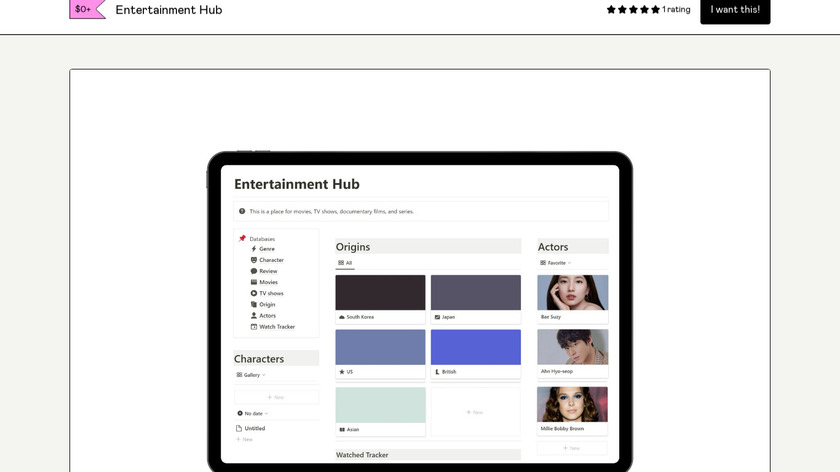Open the Favorite view dropdown under Actors
Screen dimensions: 840x472
556,263
